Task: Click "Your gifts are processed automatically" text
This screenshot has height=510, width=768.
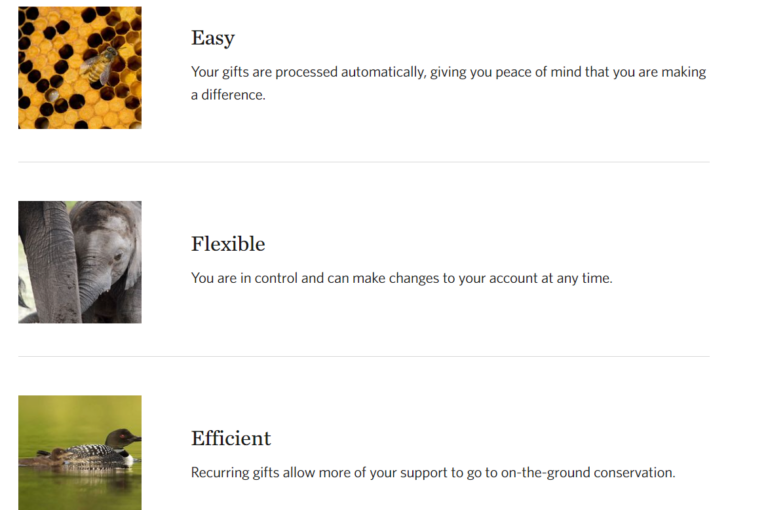Action: click(x=308, y=72)
